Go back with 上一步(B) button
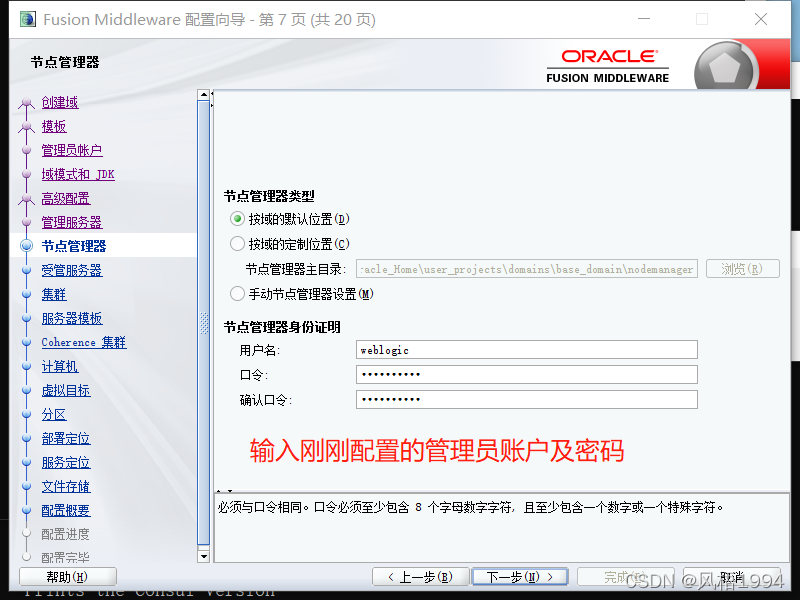The image size is (800, 600). [x=420, y=577]
